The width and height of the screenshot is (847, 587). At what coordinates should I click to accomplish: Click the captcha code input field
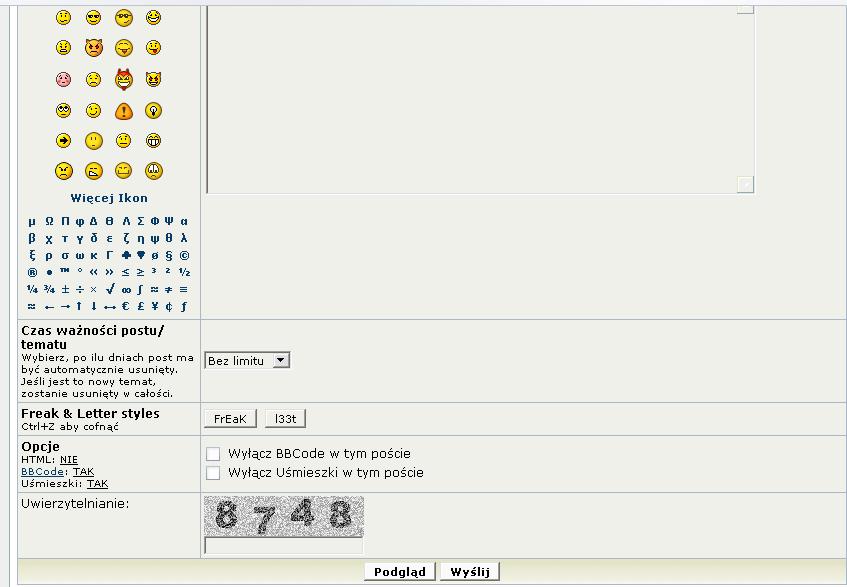tap(283, 546)
